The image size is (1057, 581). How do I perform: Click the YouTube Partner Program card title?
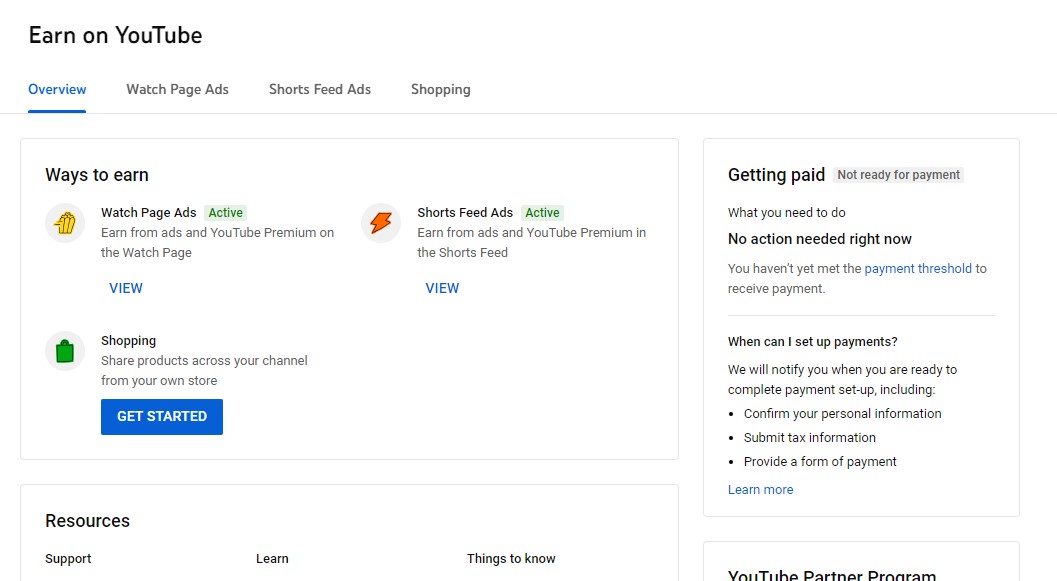pos(832,575)
